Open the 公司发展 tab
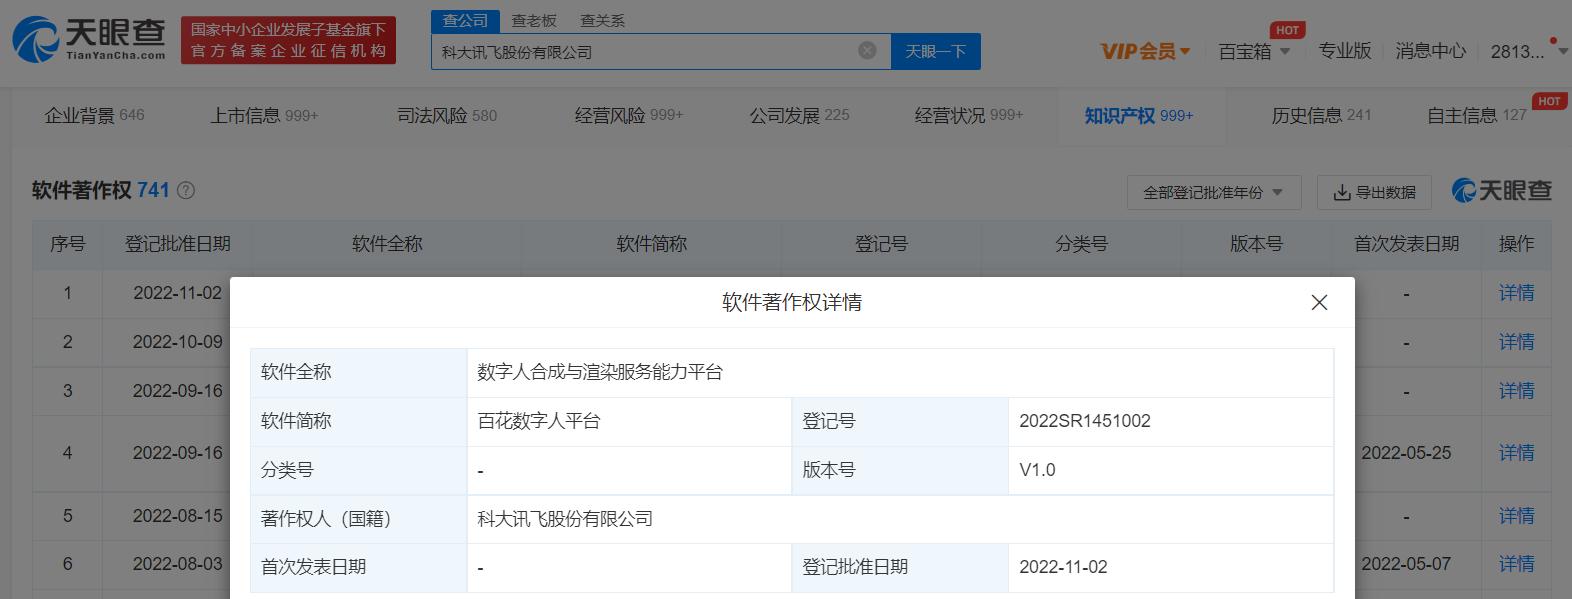 tap(800, 116)
